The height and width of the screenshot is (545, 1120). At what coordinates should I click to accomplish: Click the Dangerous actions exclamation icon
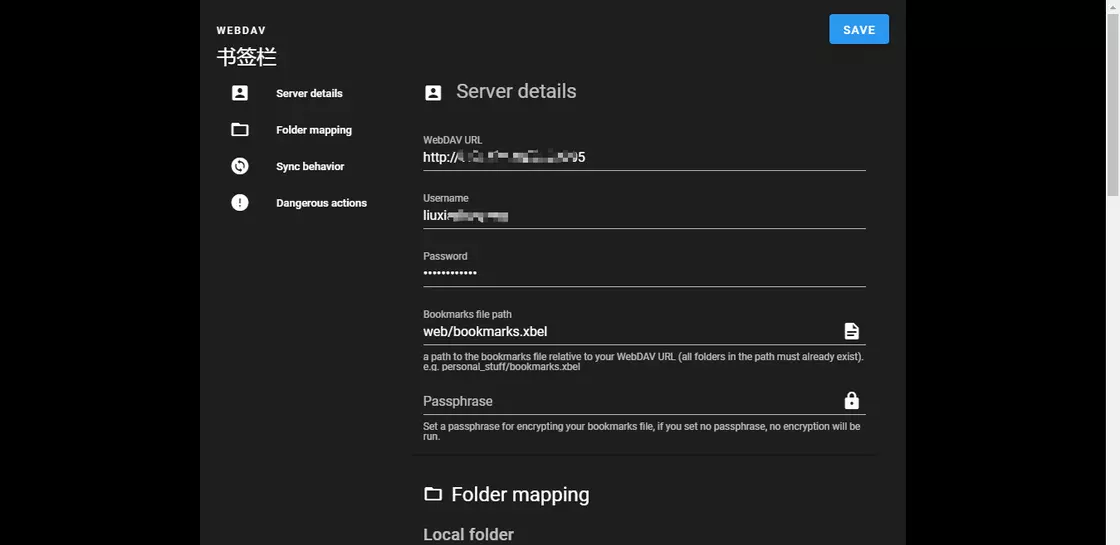click(240, 203)
